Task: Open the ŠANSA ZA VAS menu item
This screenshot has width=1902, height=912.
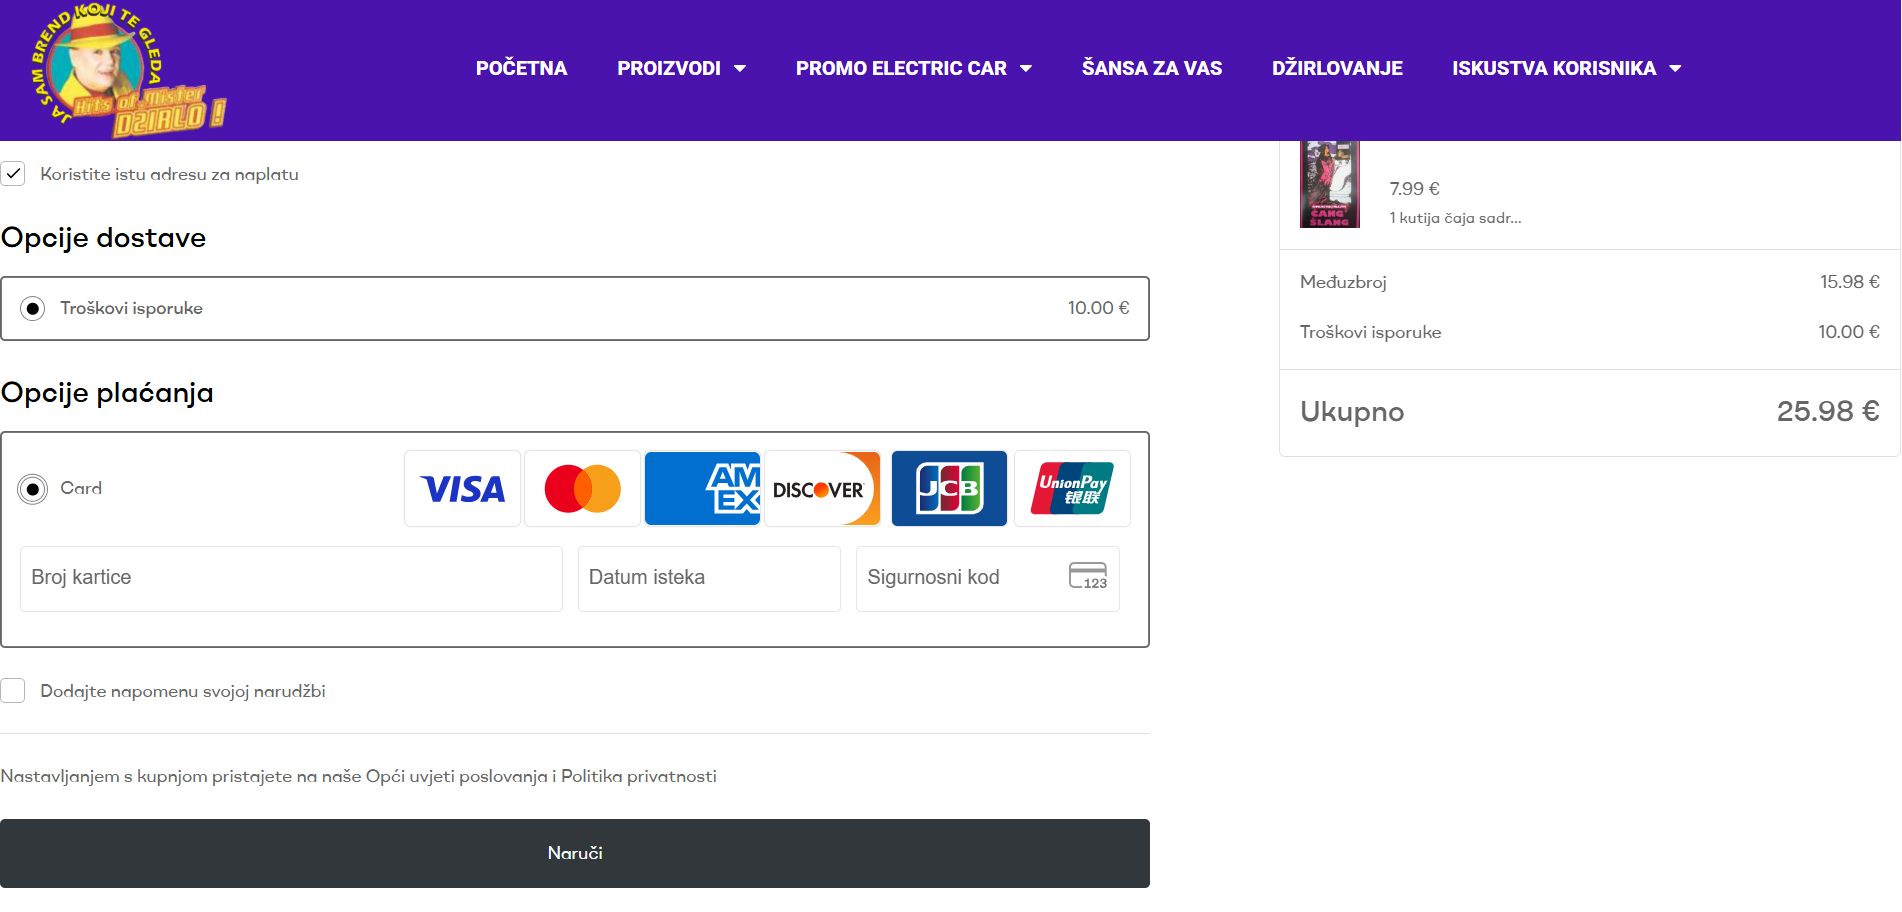Action: 1152,68
